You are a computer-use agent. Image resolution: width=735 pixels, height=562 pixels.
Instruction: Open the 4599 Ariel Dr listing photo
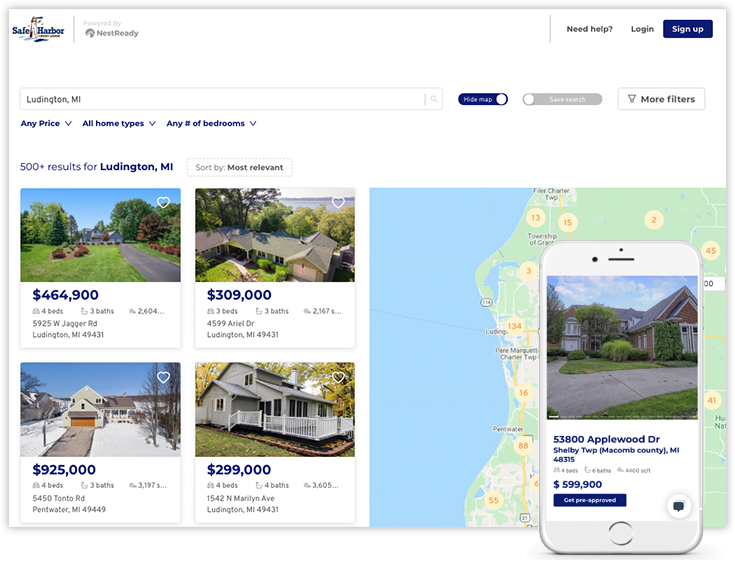[275, 235]
